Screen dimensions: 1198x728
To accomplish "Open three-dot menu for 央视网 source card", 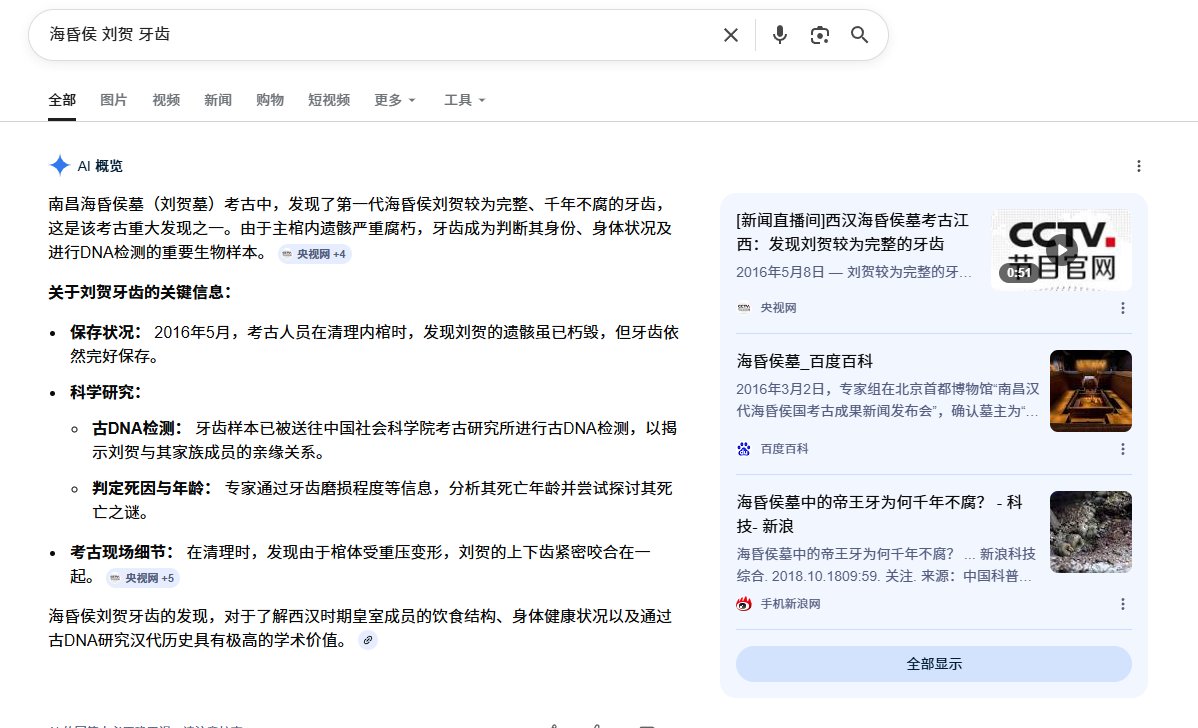I will coord(1122,308).
